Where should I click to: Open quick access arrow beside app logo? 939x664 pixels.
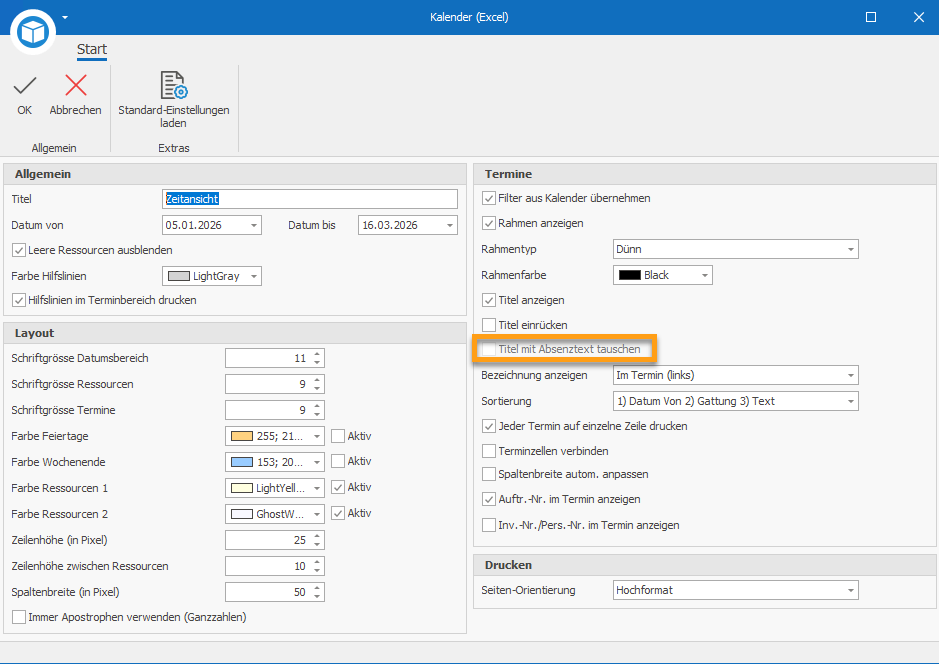pos(65,17)
